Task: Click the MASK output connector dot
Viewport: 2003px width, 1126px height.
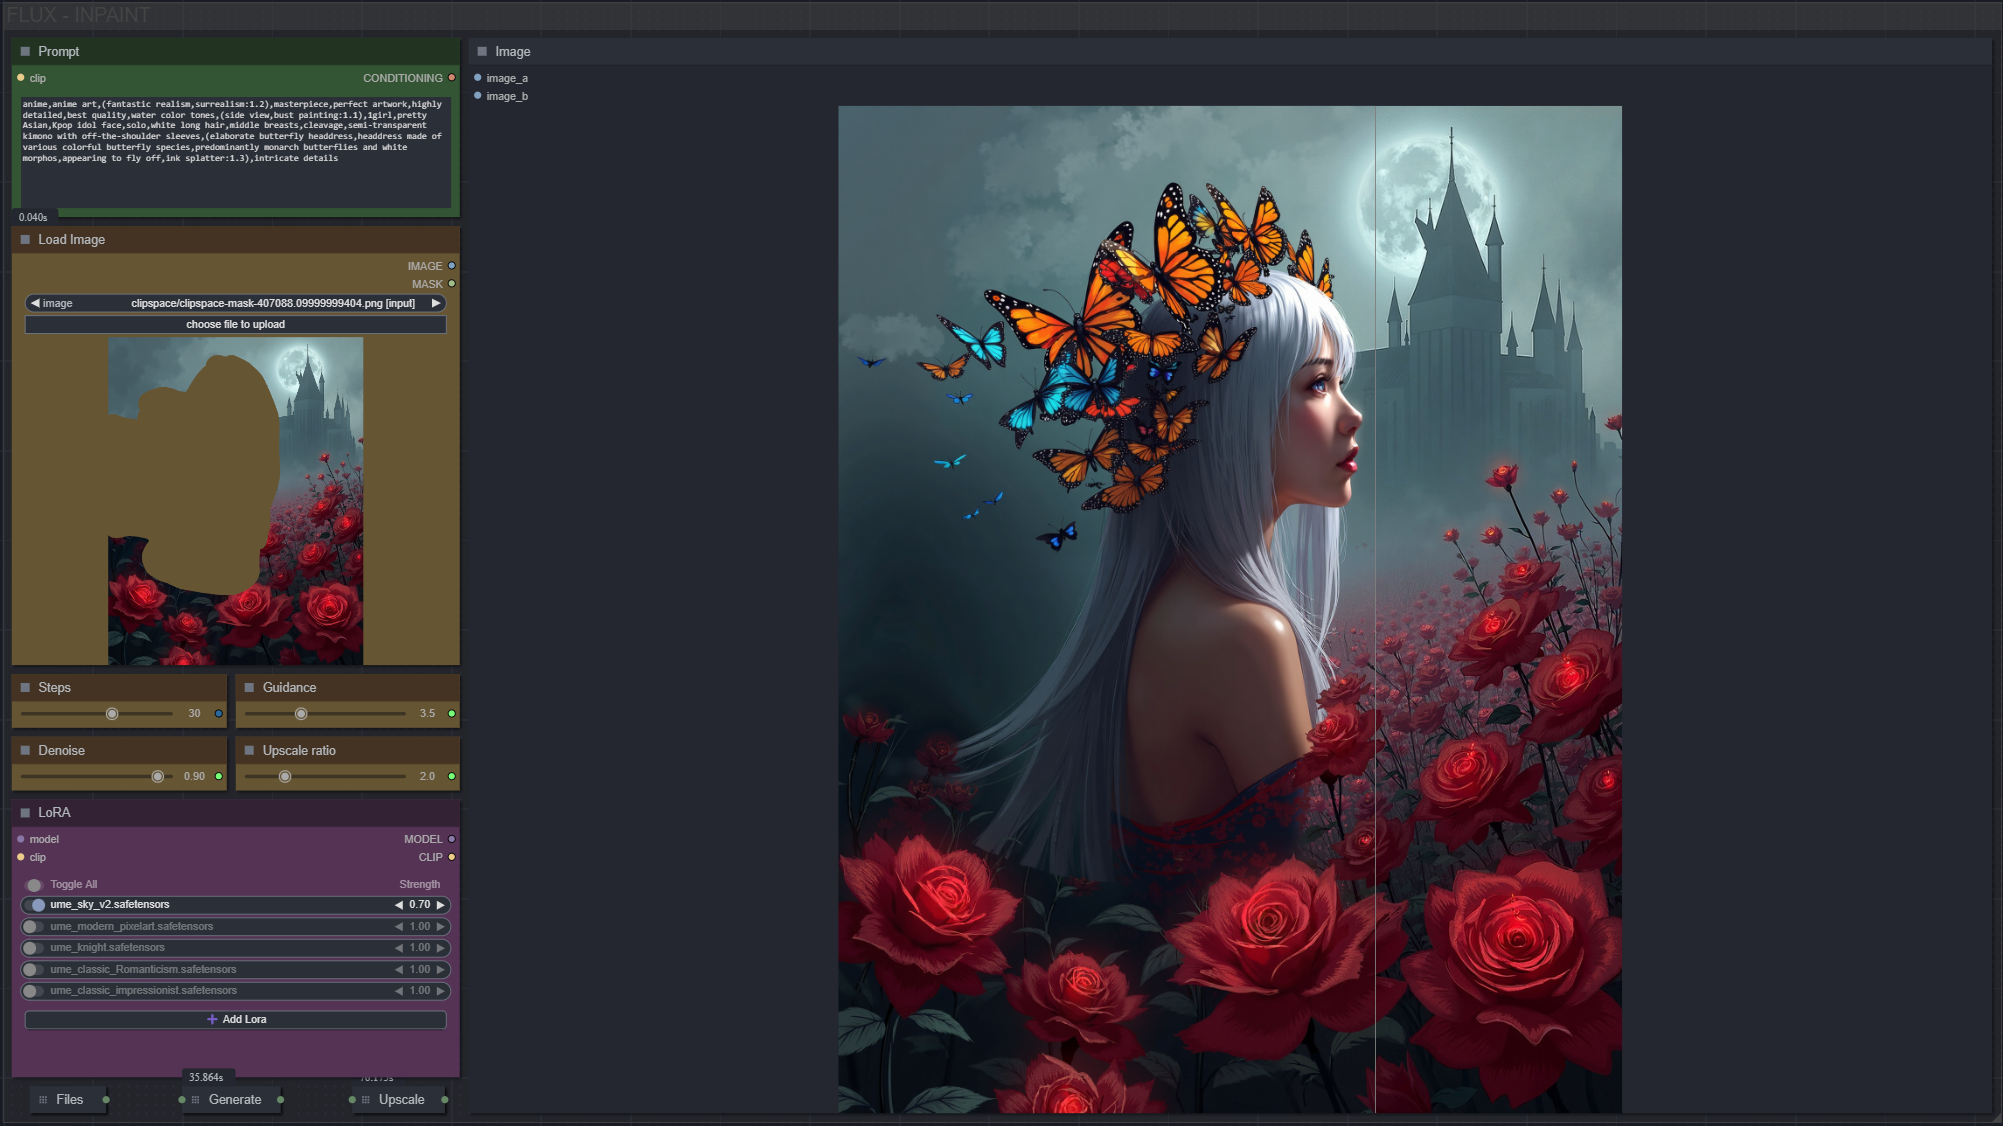Action: (452, 284)
